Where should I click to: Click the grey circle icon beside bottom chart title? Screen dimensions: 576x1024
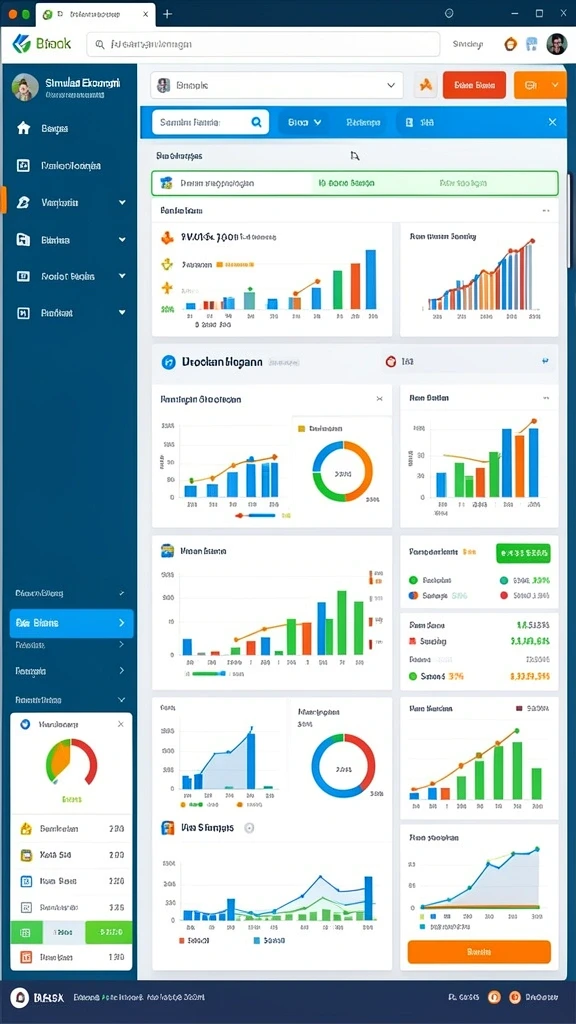click(x=249, y=827)
